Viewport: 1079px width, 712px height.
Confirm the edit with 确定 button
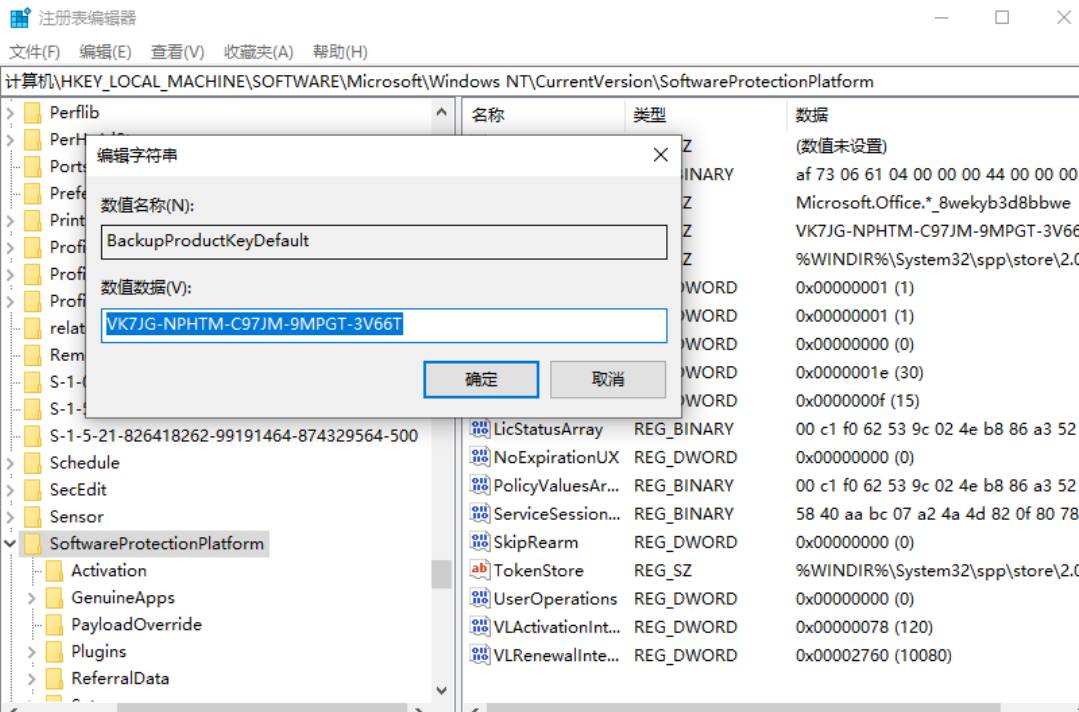point(481,379)
